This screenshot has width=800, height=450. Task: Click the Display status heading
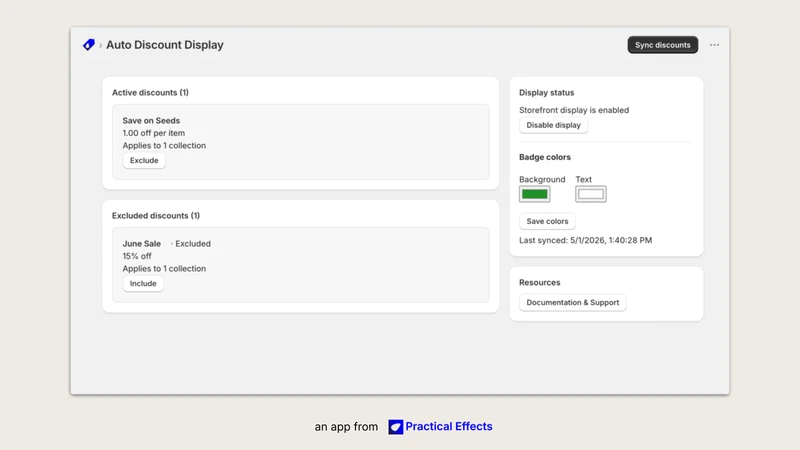546,92
